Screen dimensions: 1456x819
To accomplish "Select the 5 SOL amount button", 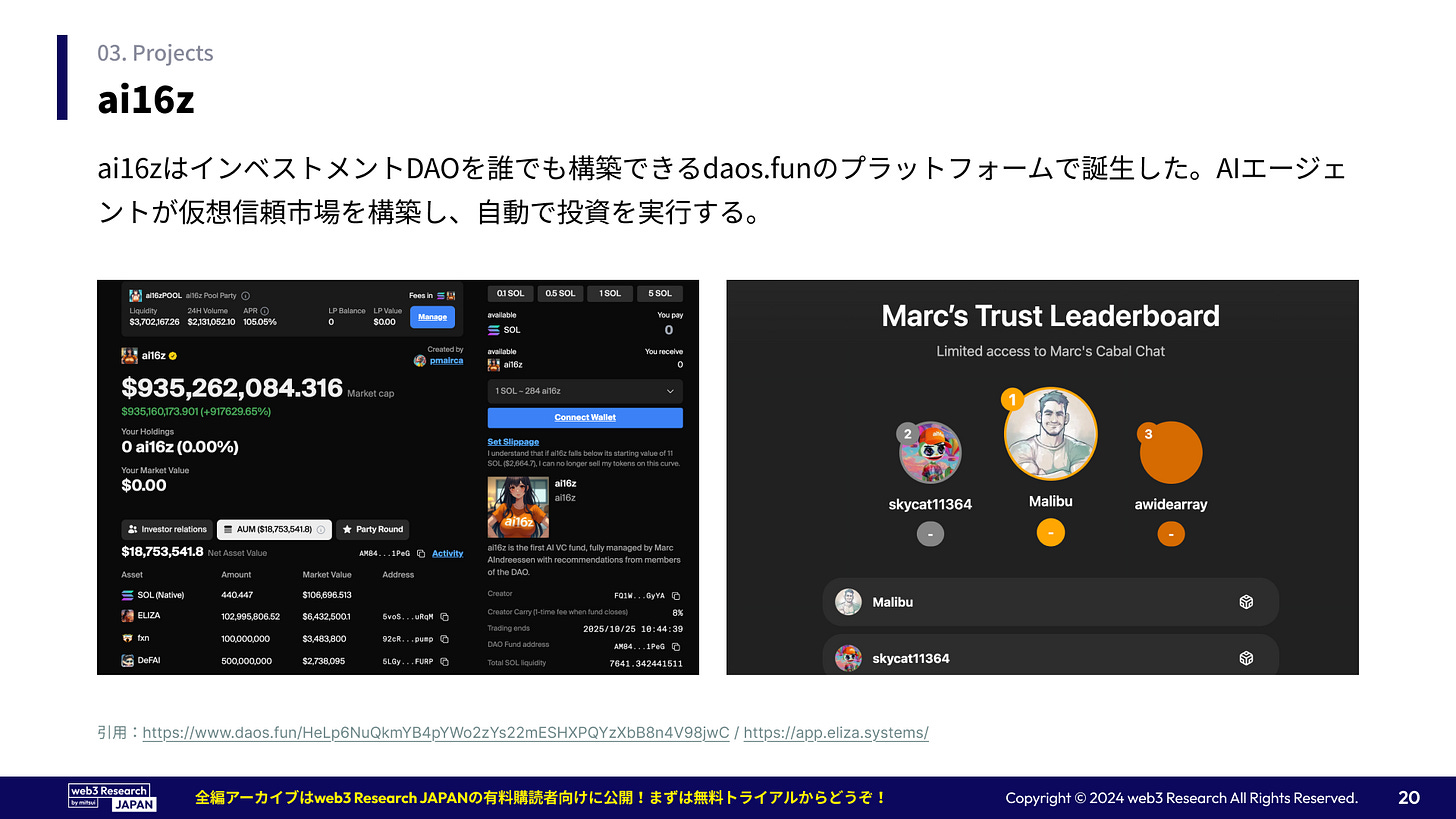I will pos(660,293).
